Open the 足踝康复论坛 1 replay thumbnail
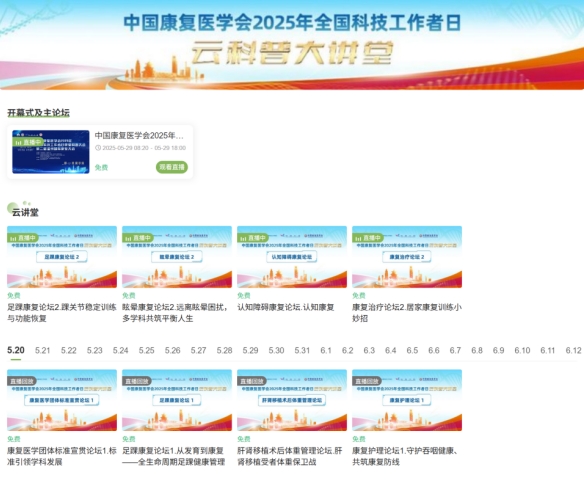584x485 pixels. (x=177, y=400)
